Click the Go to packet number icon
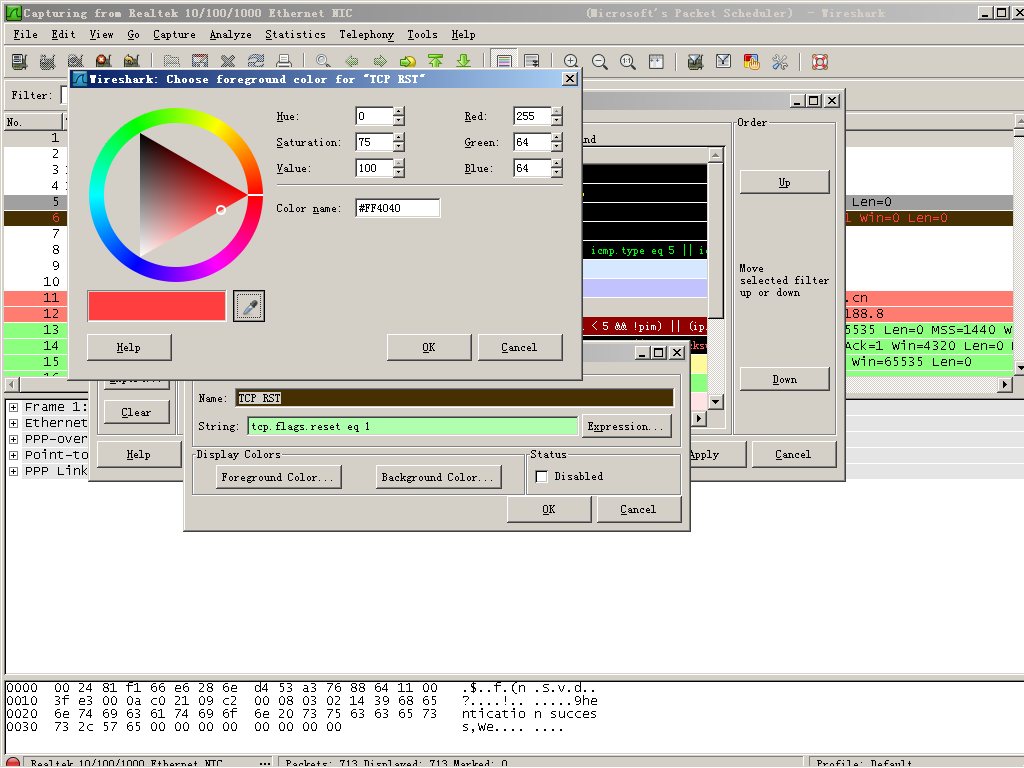The height and width of the screenshot is (768, 1024). tap(408, 61)
